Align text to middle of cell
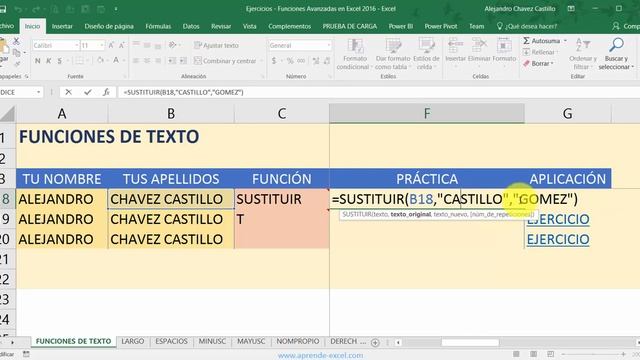This screenshot has width=640, height=360. pyautogui.click(x=147, y=45)
